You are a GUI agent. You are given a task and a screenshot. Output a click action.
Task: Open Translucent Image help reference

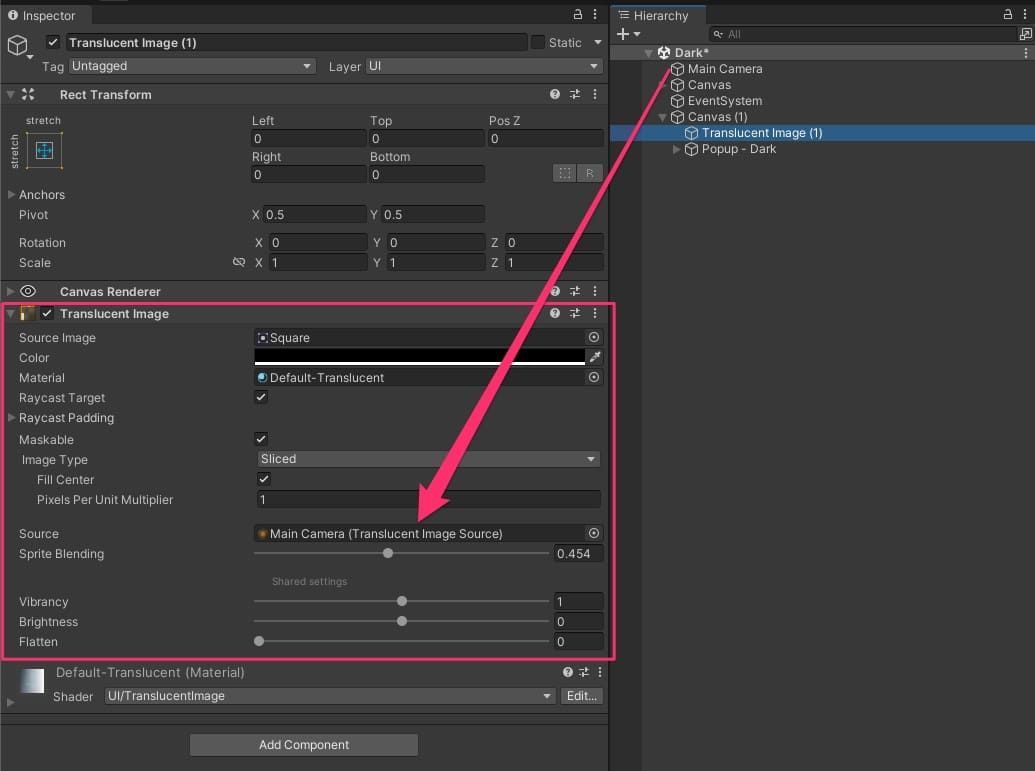click(x=554, y=313)
